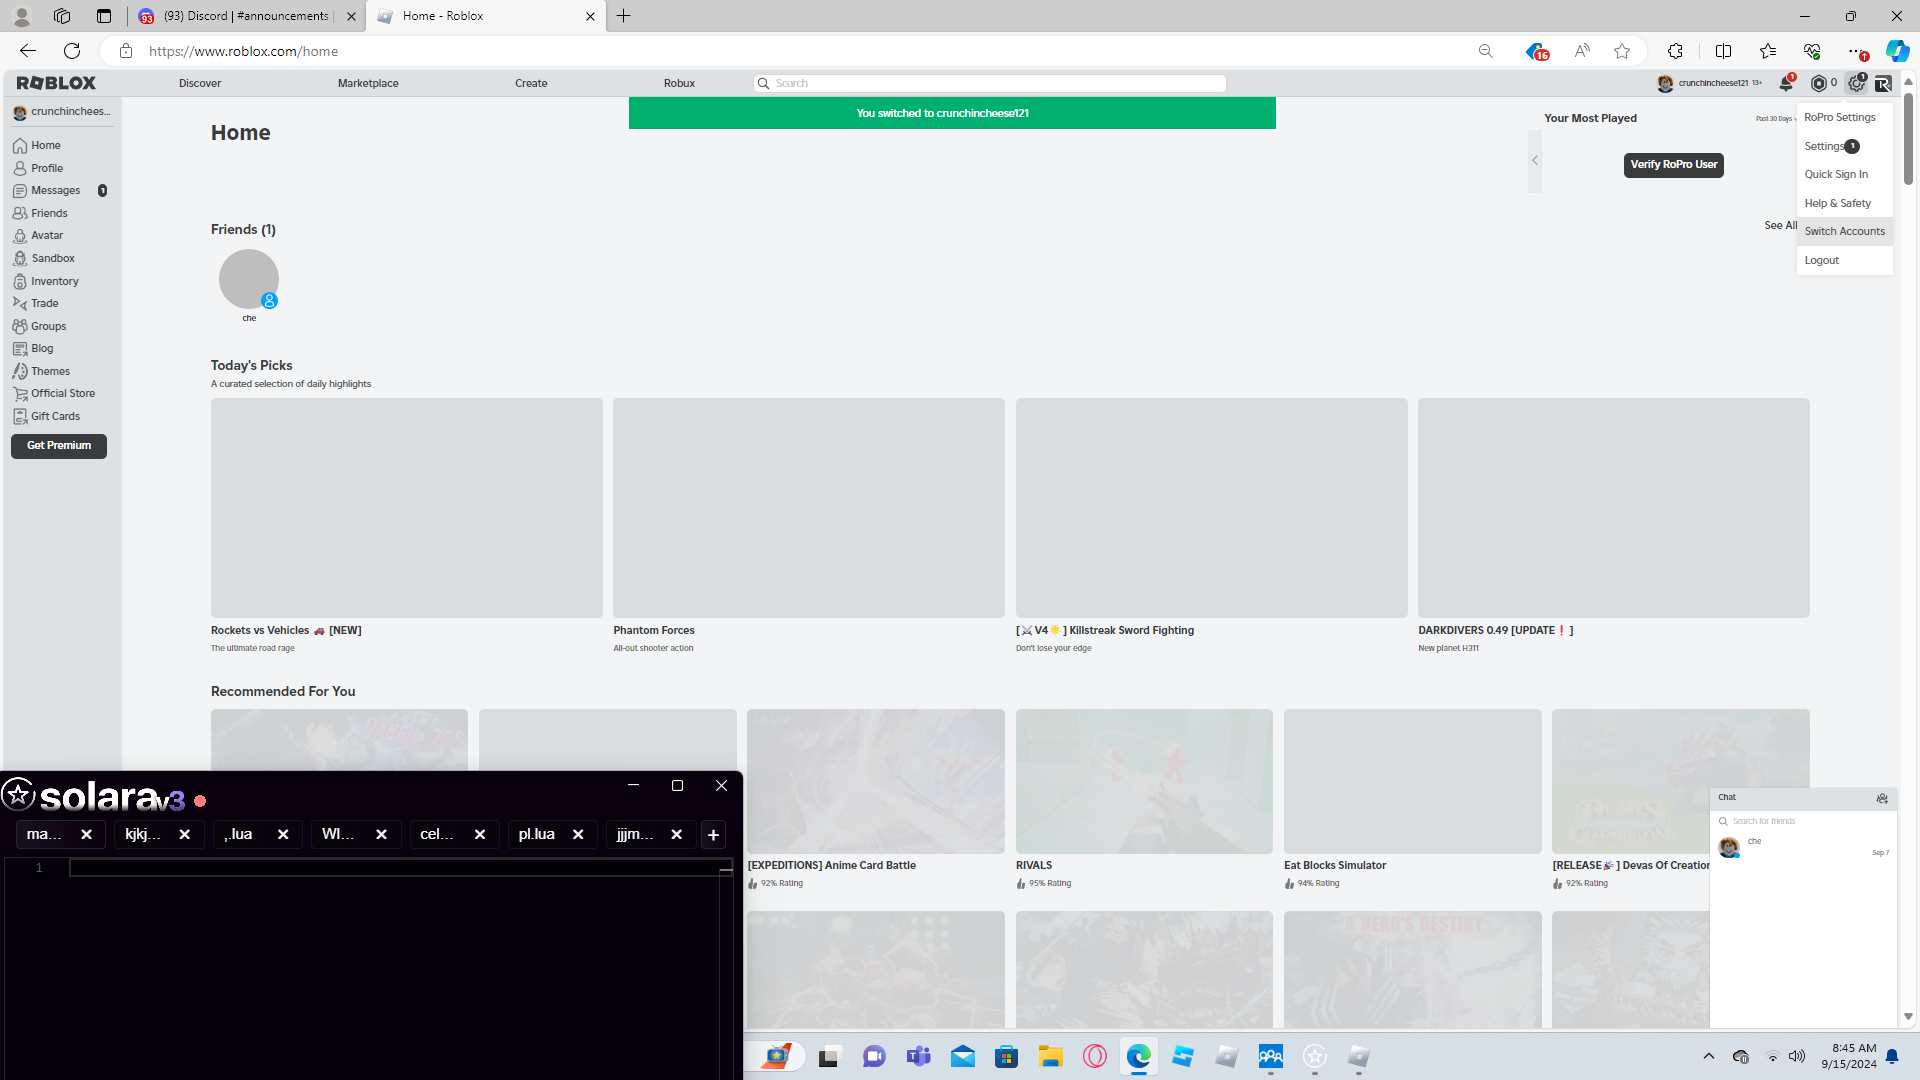The width and height of the screenshot is (1920, 1080).
Task: Focus the Roblox Search field
Action: pos(990,83)
